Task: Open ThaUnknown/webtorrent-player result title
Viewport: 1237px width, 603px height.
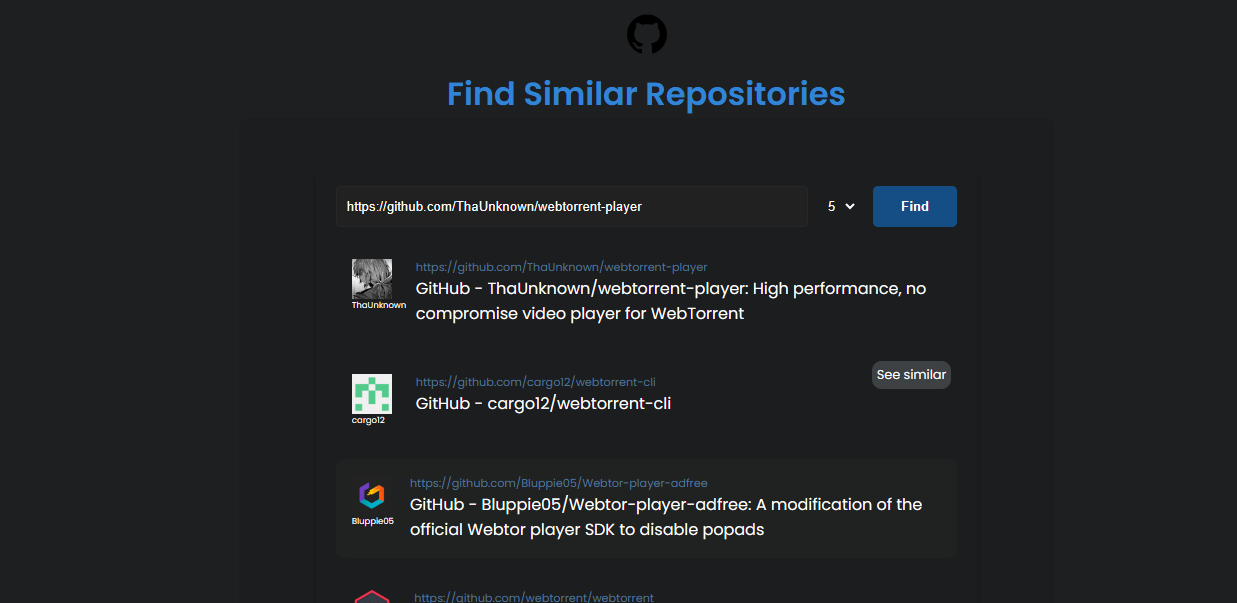Action: click(671, 301)
